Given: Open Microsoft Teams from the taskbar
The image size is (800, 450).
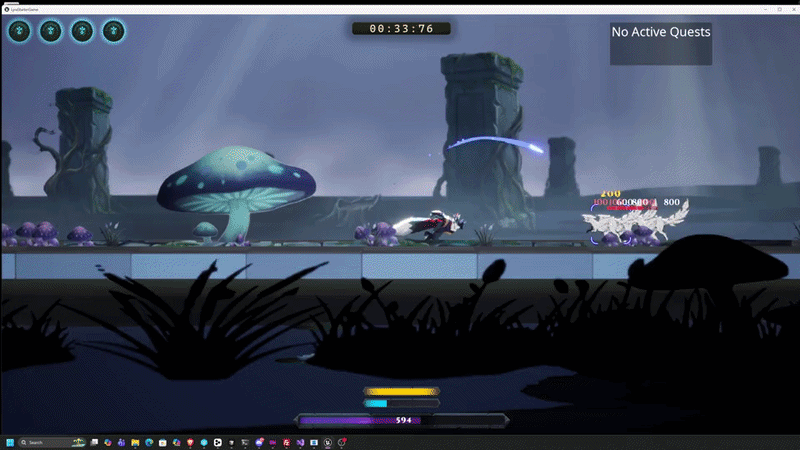Looking at the screenshot, I should click(x=121, y=442).
